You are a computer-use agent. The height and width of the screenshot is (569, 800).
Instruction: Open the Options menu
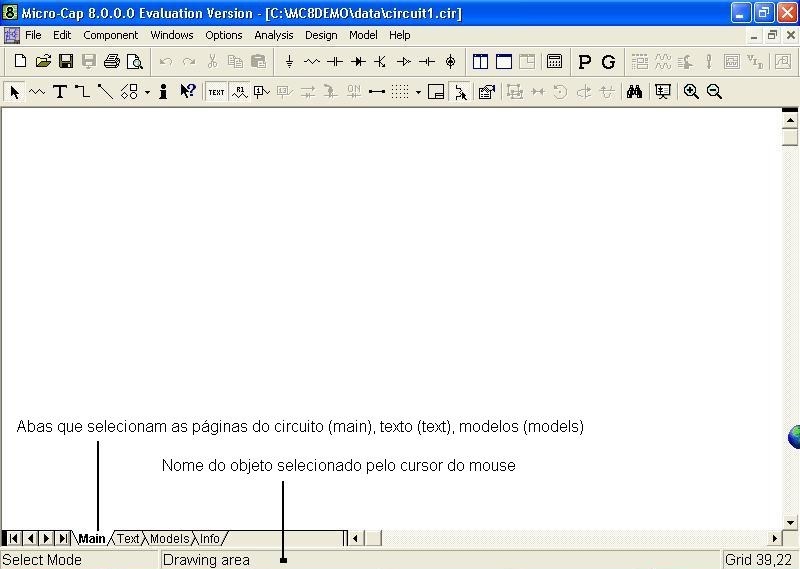(223, 35)
